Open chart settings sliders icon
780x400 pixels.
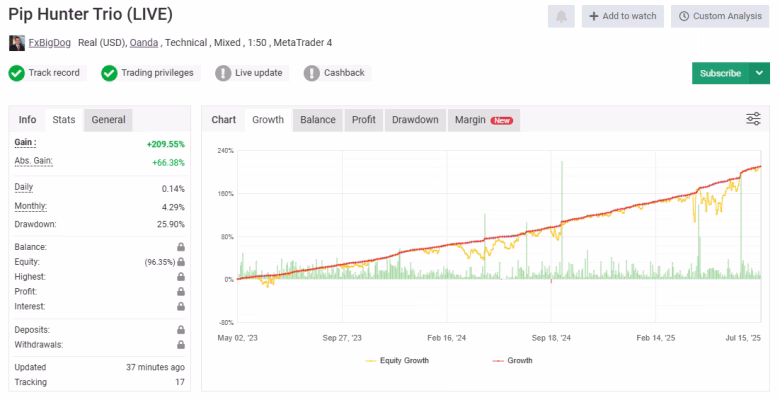click(753, 119)
